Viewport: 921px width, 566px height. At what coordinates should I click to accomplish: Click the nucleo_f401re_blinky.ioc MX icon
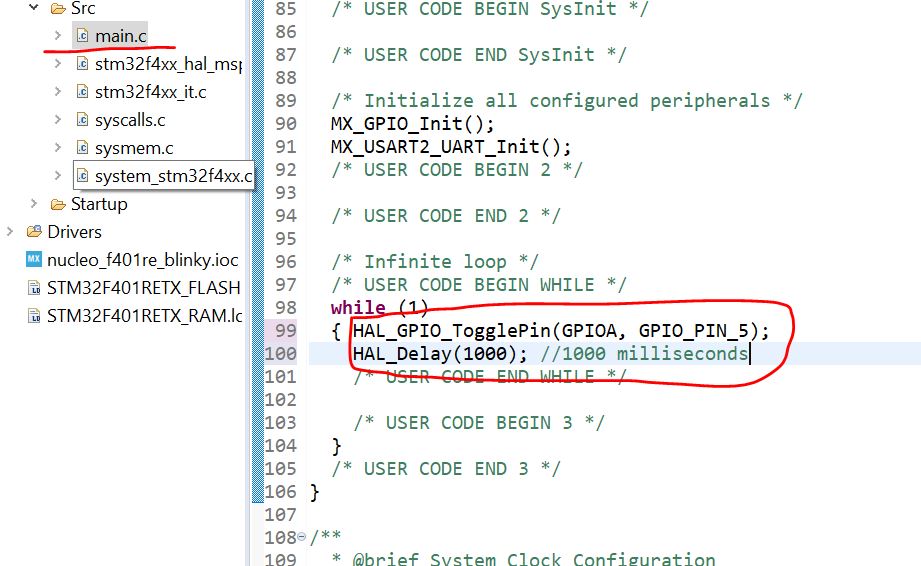tap(33, 260)
